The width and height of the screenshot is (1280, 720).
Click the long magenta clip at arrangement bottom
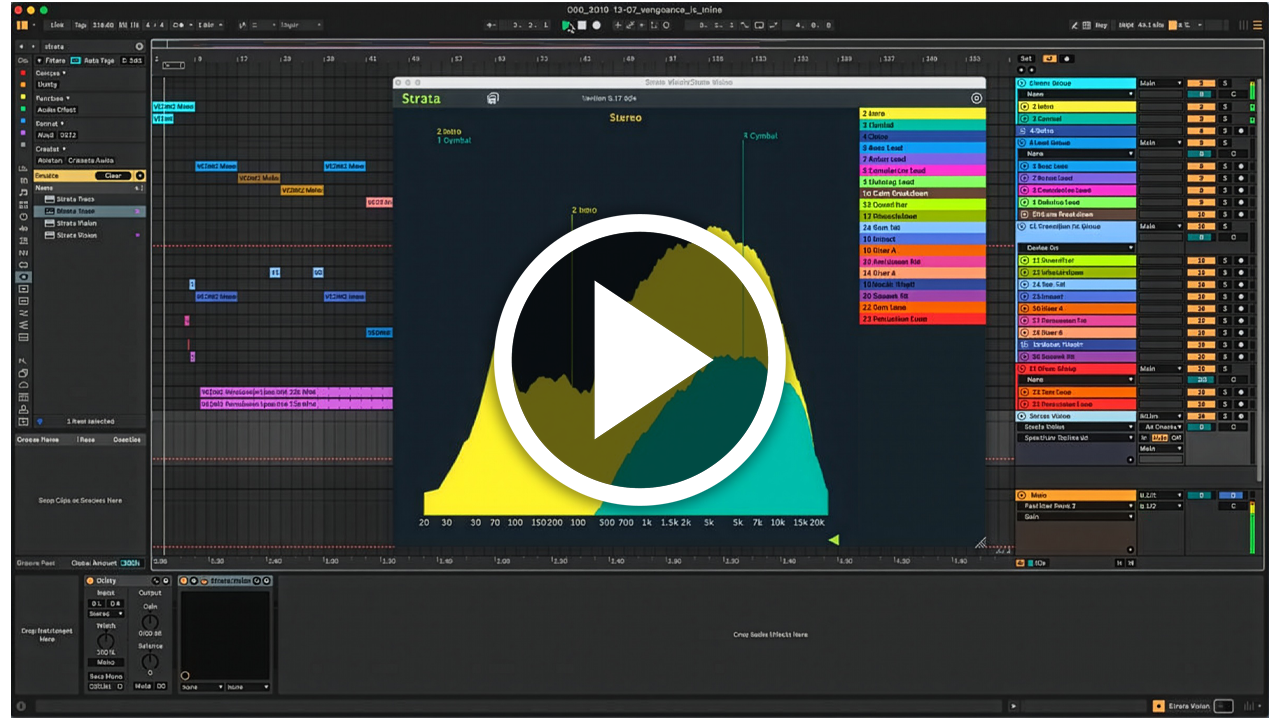click(x=295, y=404)
